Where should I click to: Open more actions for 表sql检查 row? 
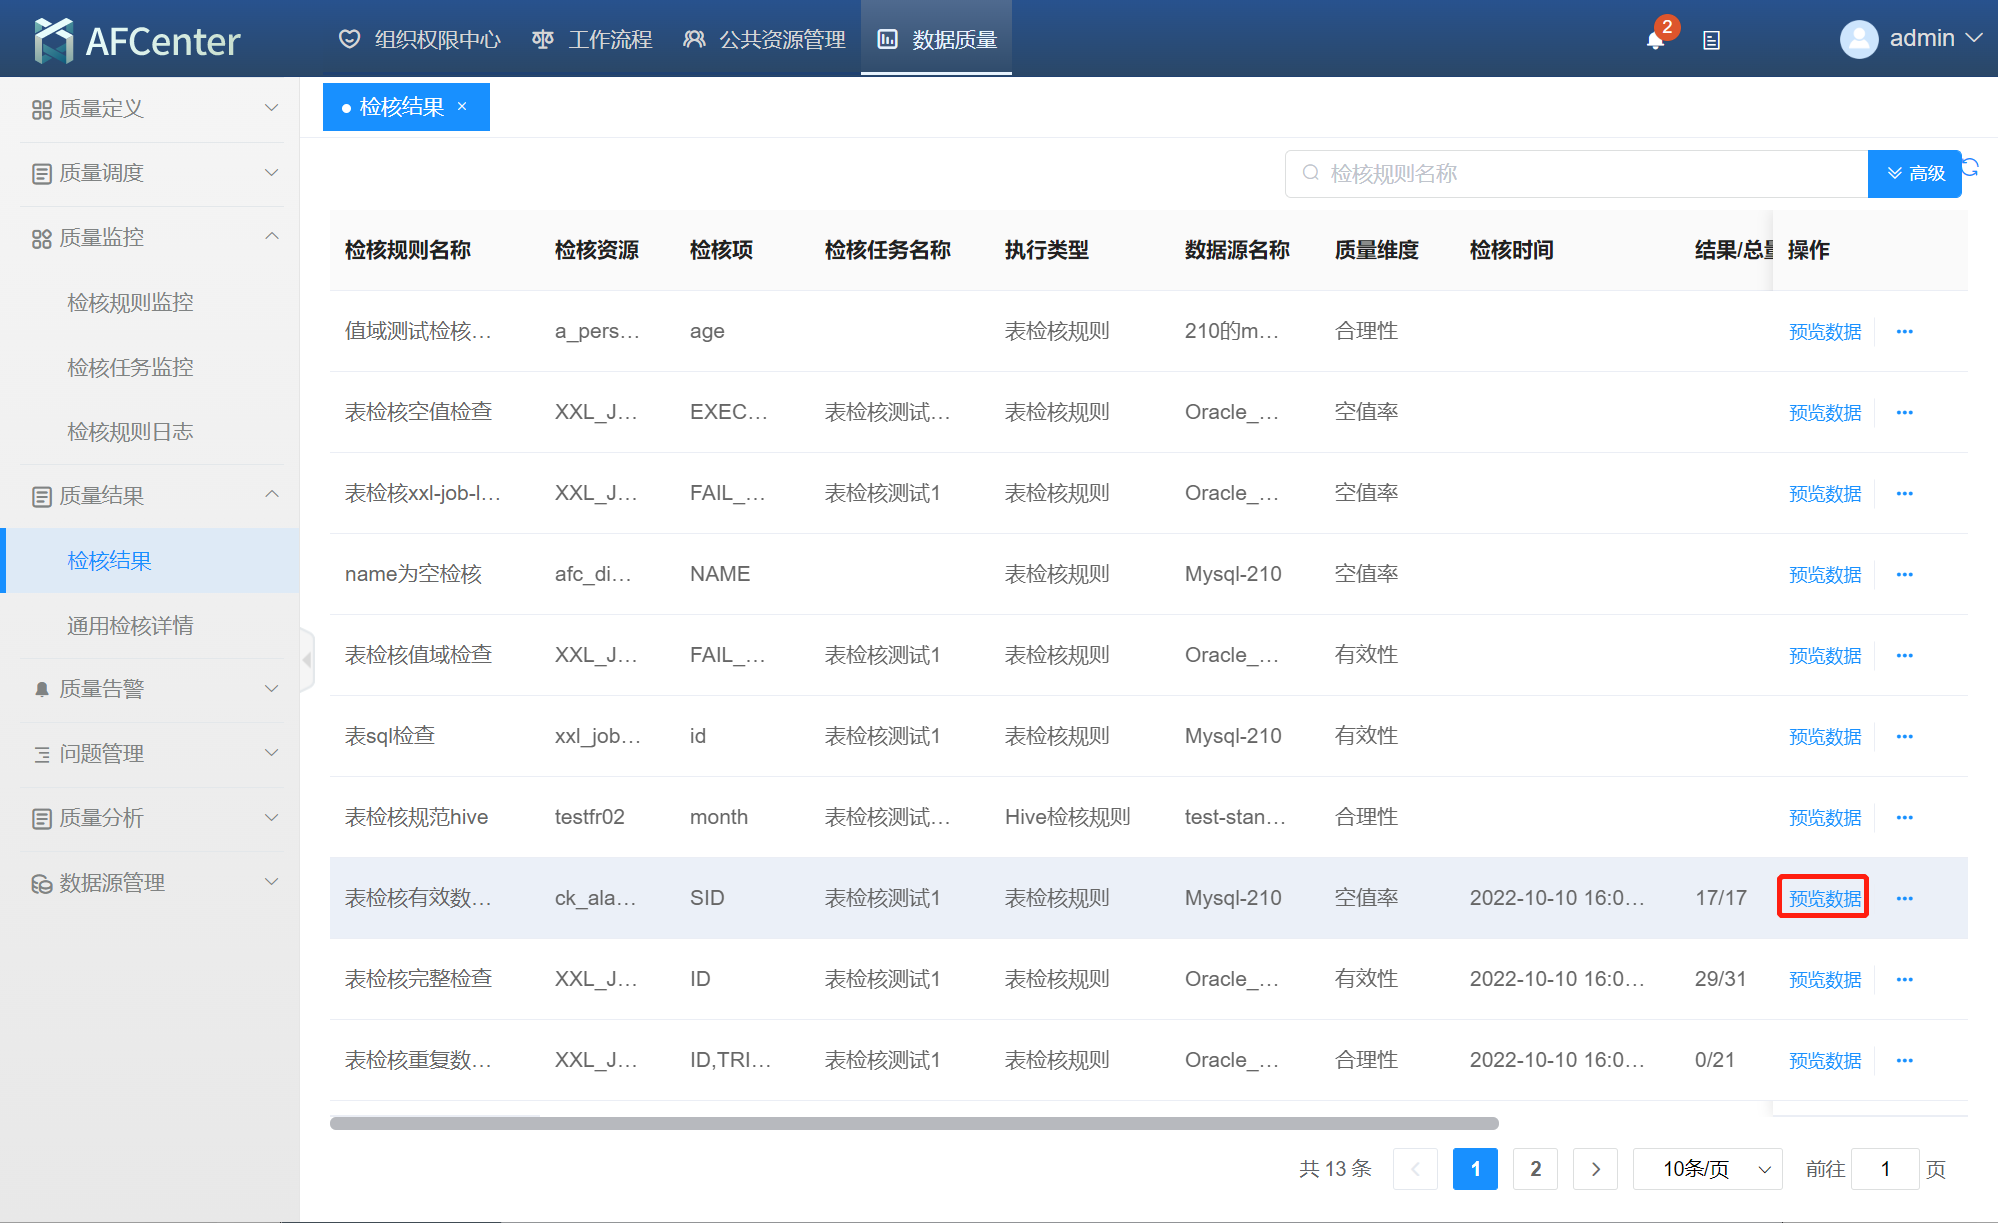1904,736
